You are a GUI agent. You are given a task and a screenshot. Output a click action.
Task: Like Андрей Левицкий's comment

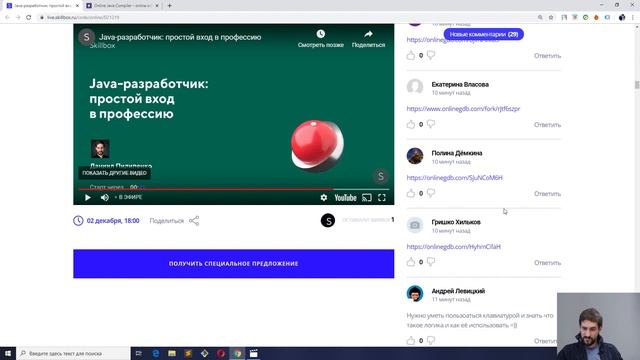click(x=411, y=340)
